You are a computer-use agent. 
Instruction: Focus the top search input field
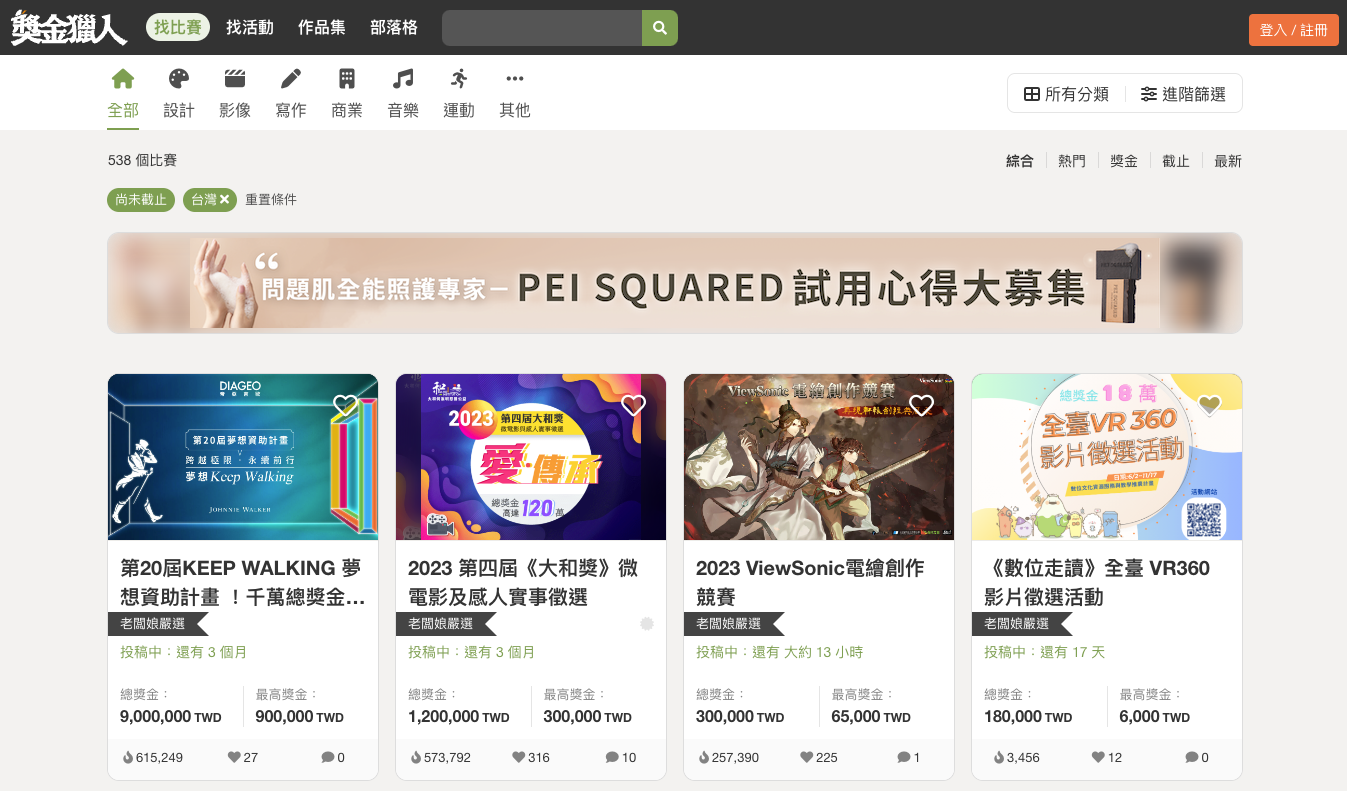pos(542,28)
